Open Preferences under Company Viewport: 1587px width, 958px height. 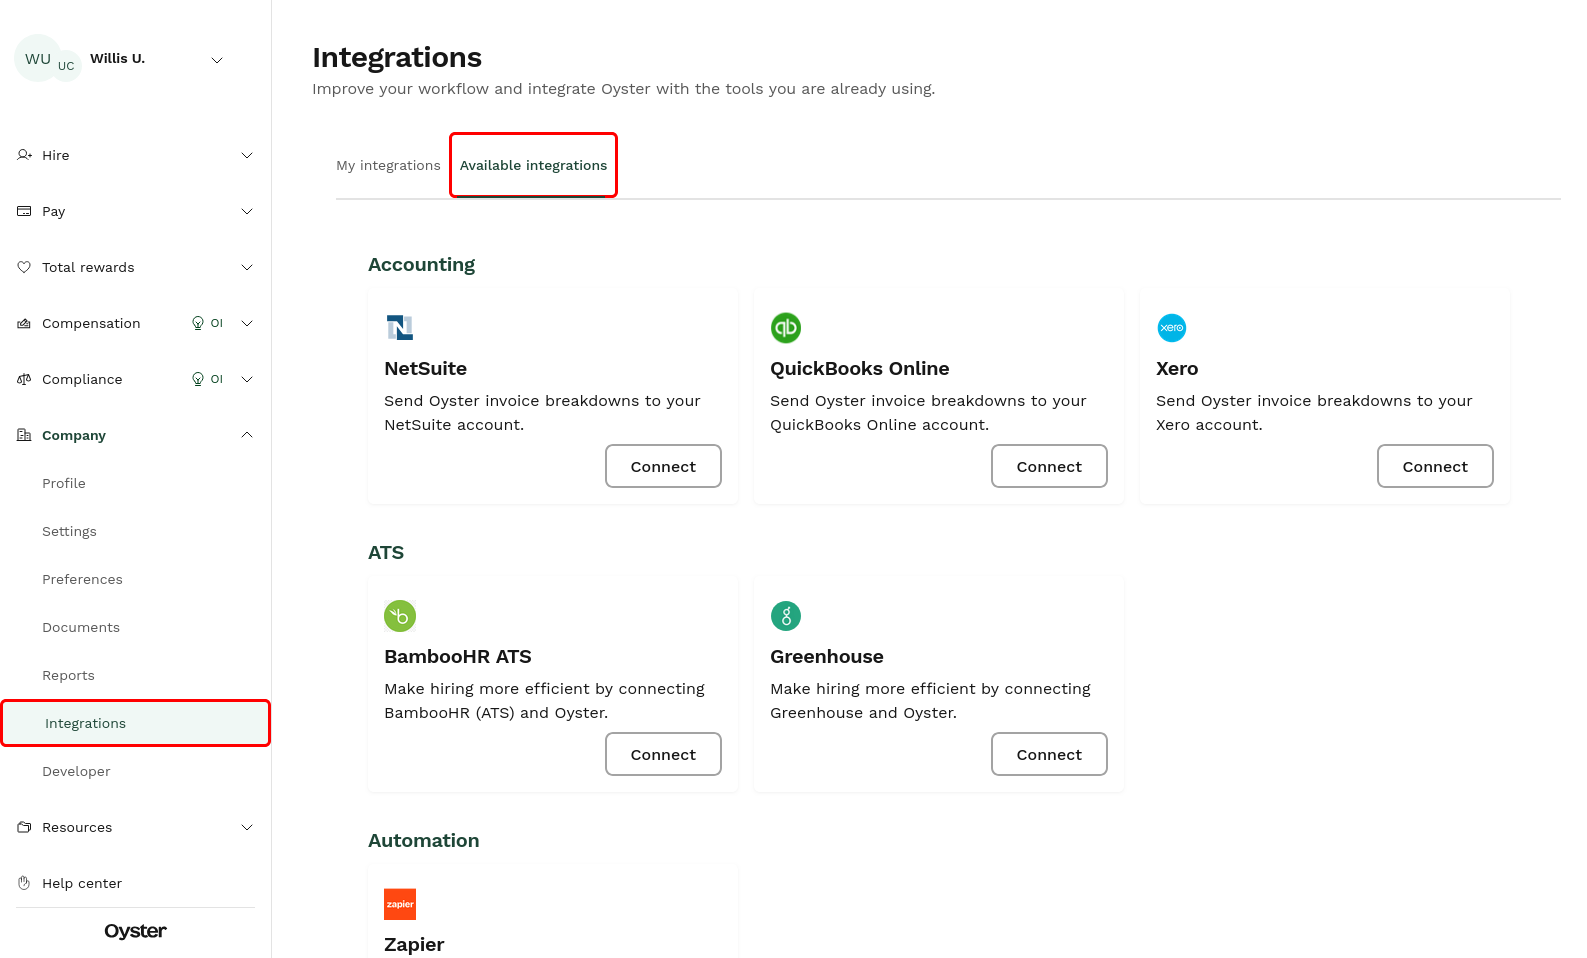pyautogui.click(x=82, y=579)
